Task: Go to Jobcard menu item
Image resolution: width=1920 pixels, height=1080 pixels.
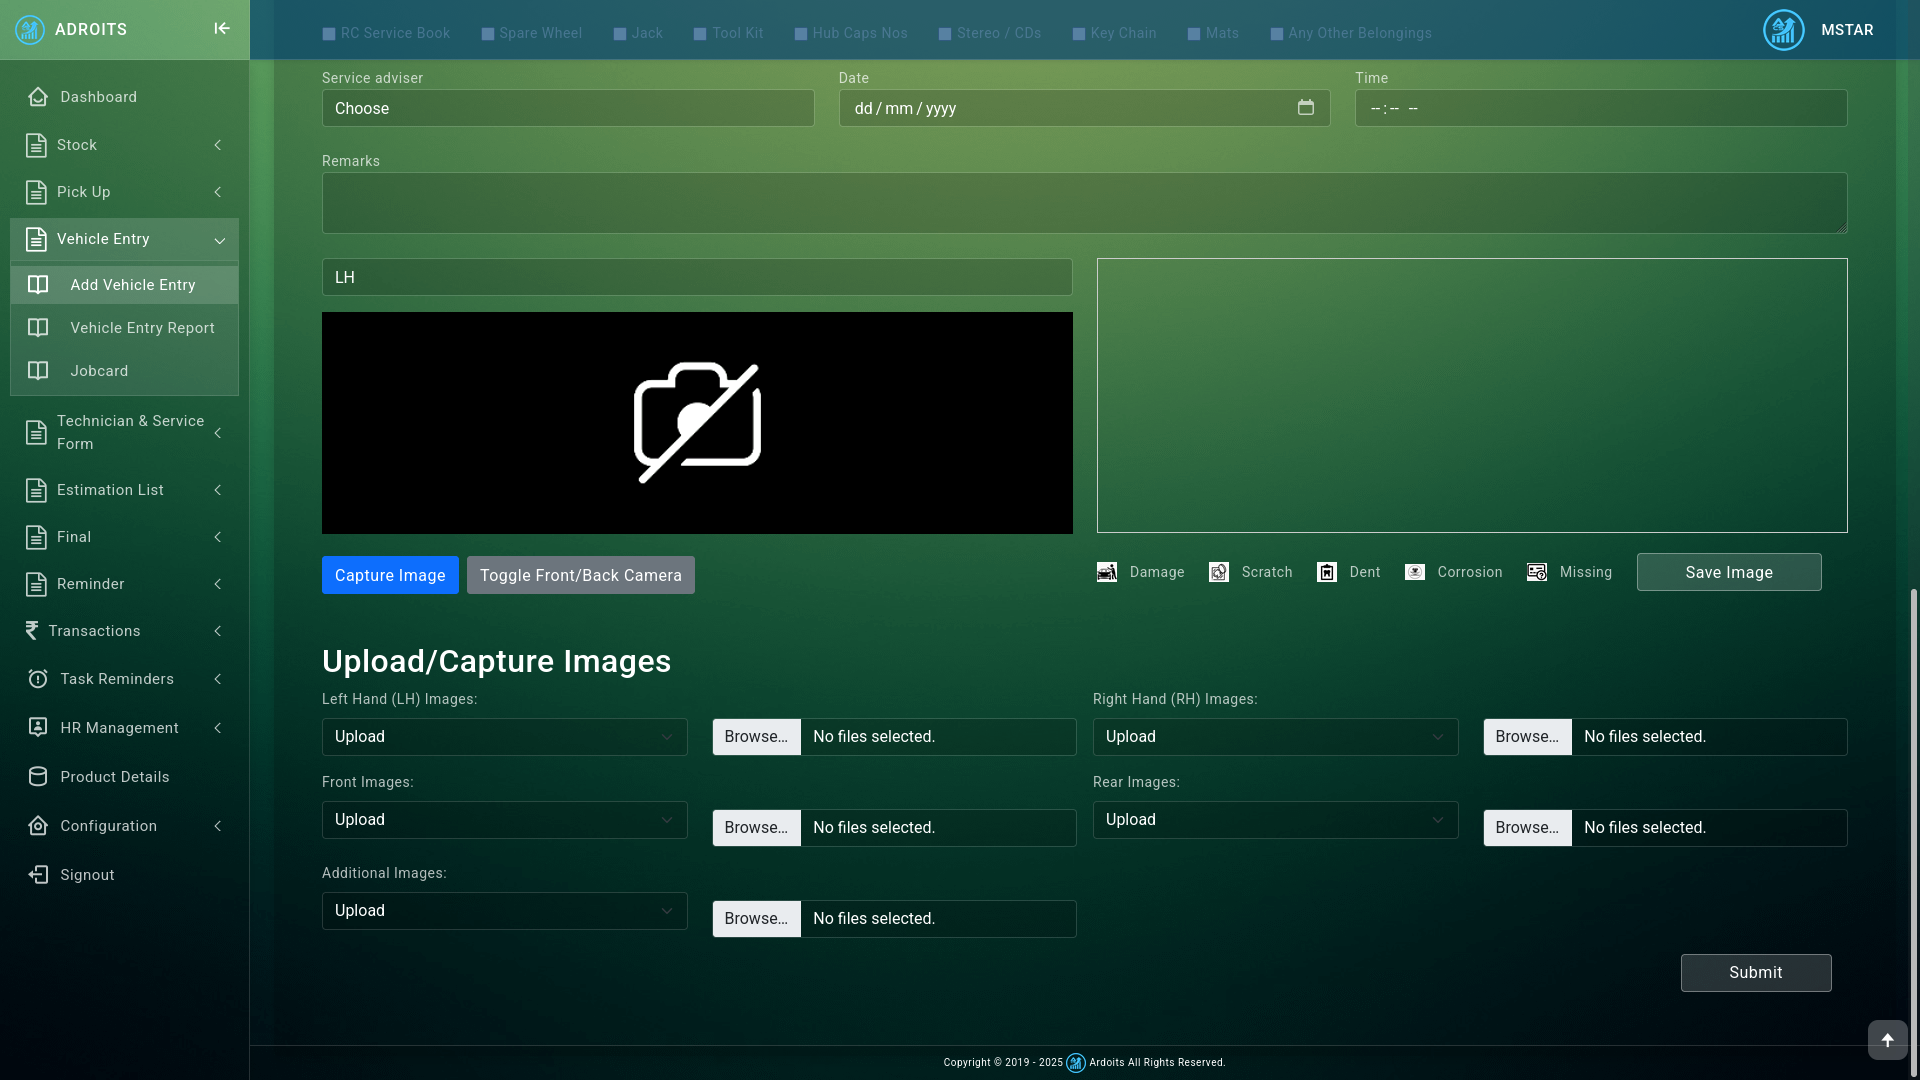Action: tap(99, 371)
